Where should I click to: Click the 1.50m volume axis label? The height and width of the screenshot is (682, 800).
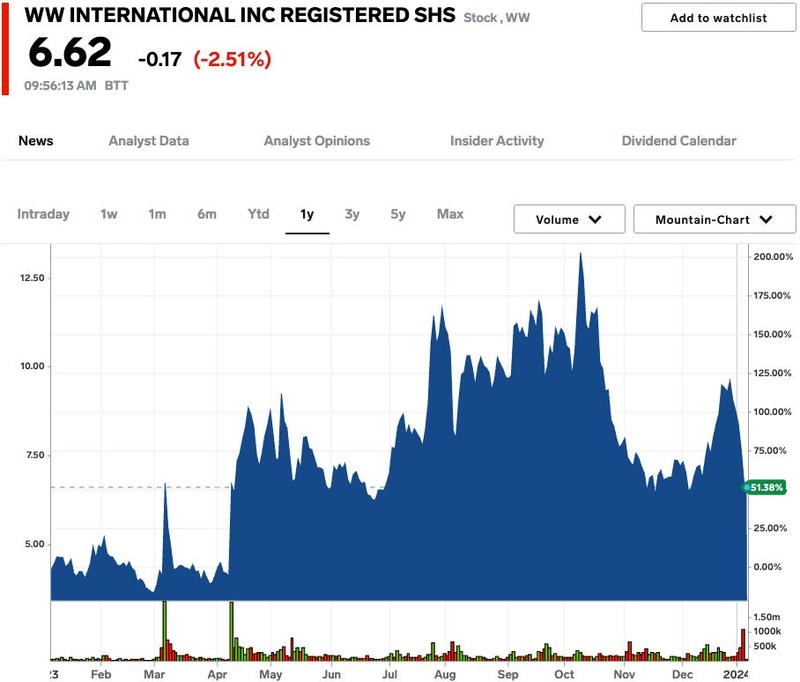point(767,617)
